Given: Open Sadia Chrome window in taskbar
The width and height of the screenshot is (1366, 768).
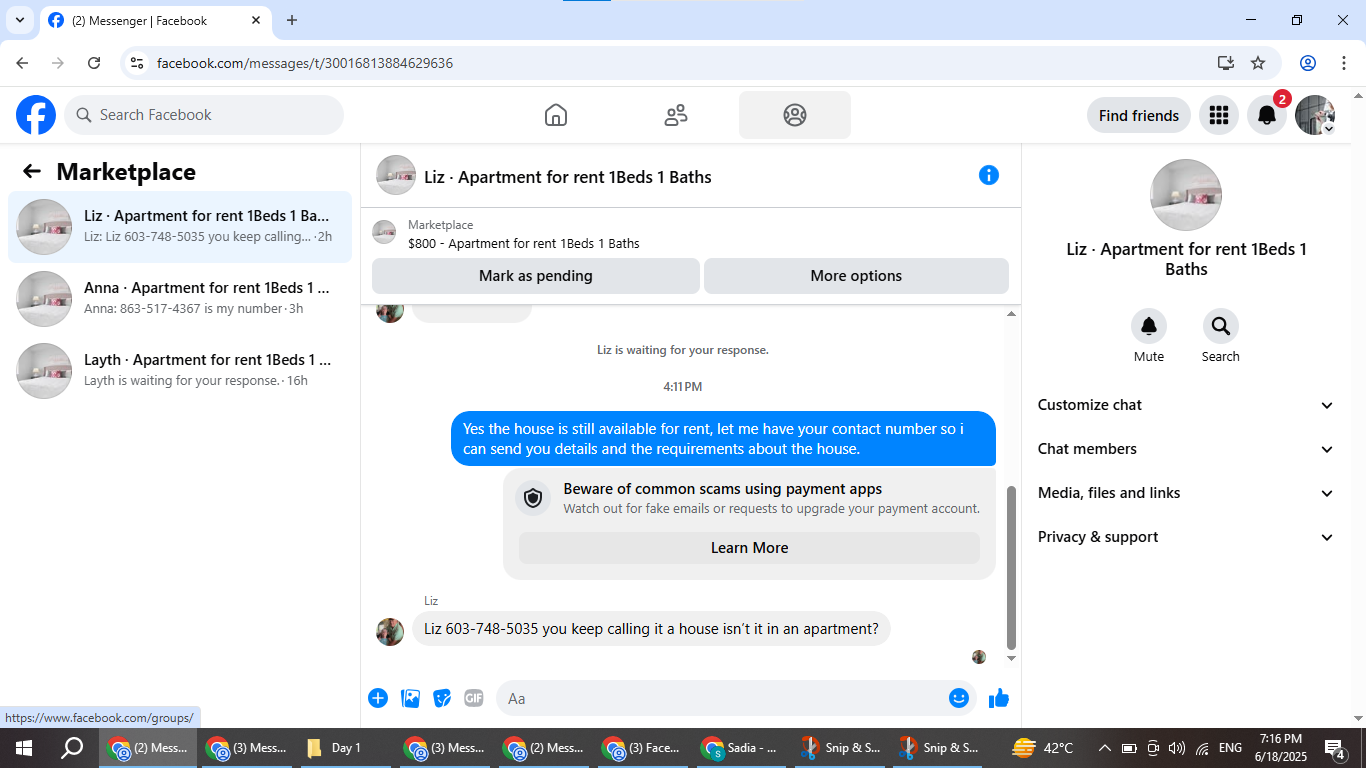Looking at the screenshot, I should tap(740, 748).
